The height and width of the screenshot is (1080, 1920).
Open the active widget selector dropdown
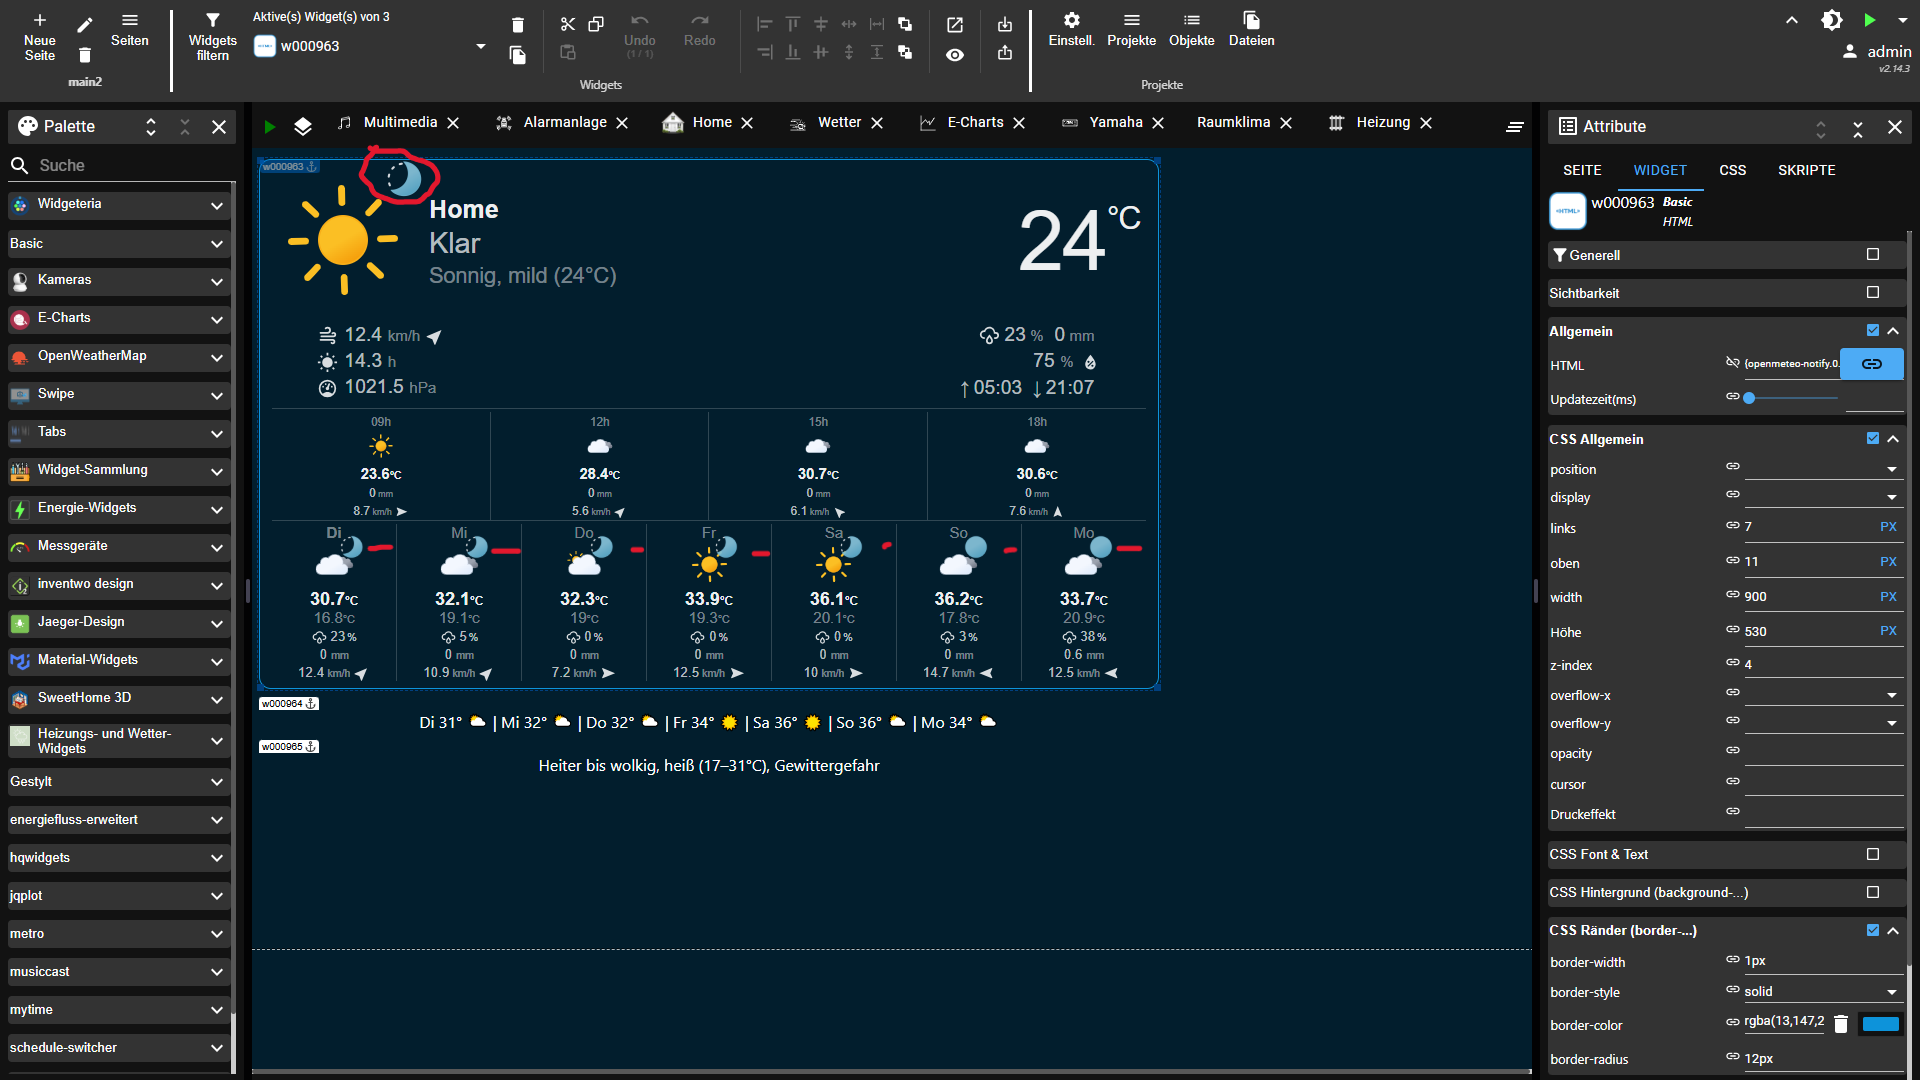[x=481, y=46]
